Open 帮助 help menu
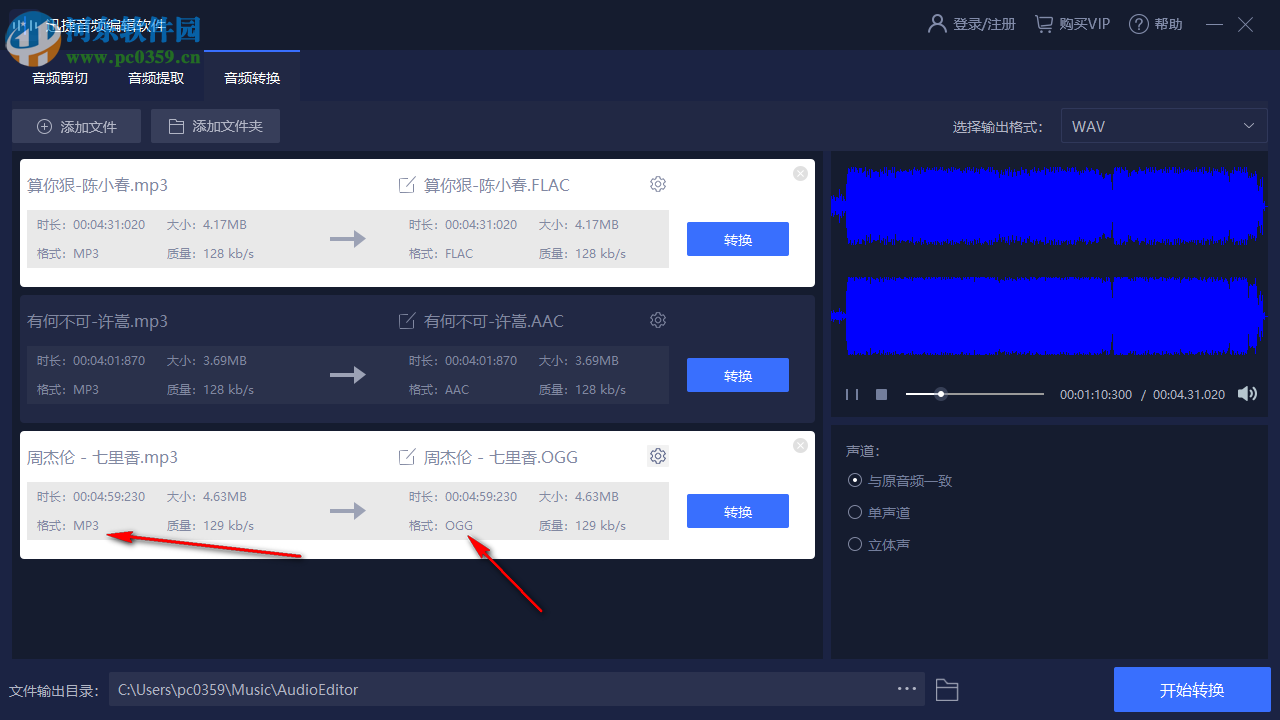 [x=1155, y=23]
